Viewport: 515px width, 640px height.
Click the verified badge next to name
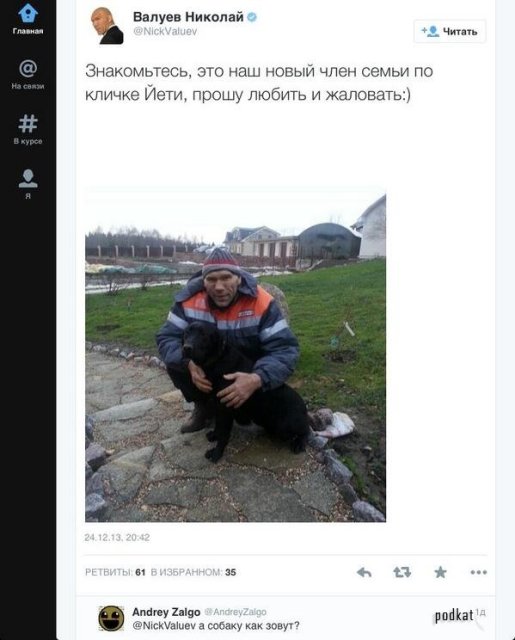252,17
